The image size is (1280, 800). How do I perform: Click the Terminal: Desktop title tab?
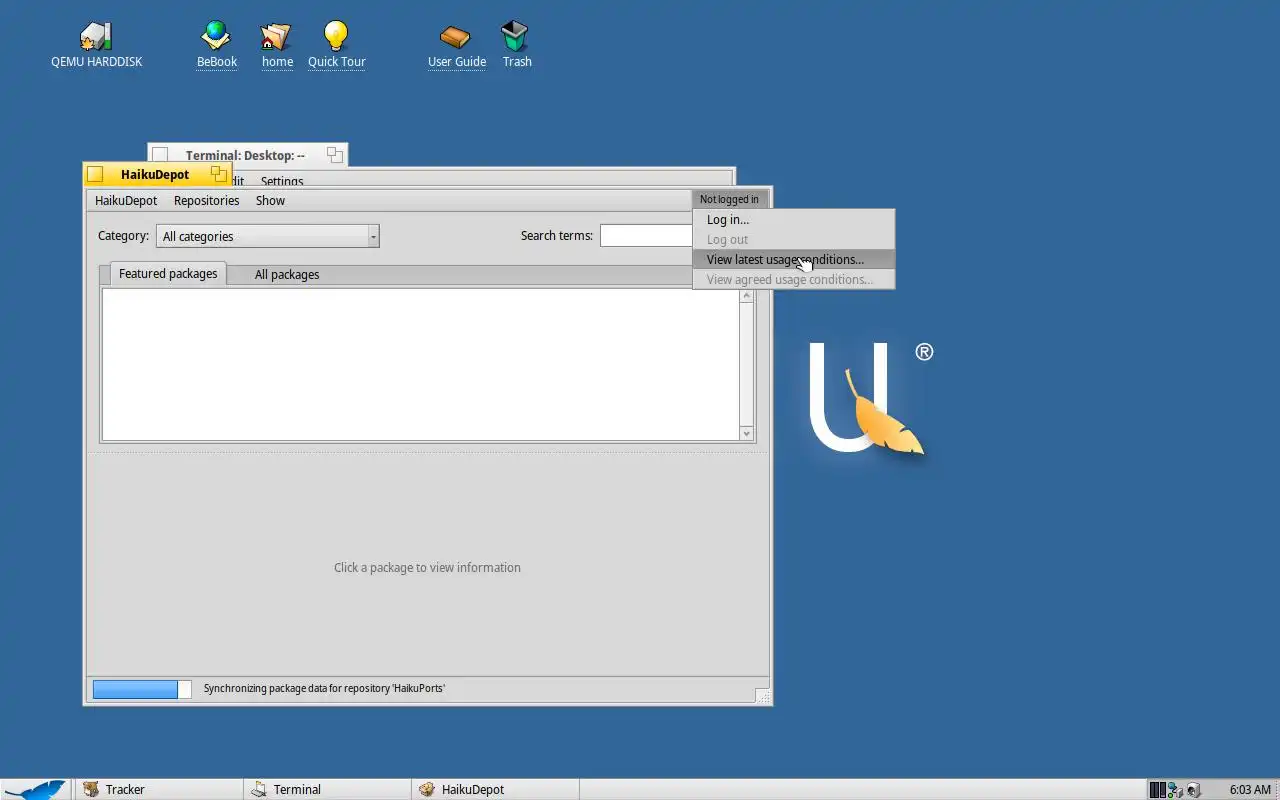(245, 155)
